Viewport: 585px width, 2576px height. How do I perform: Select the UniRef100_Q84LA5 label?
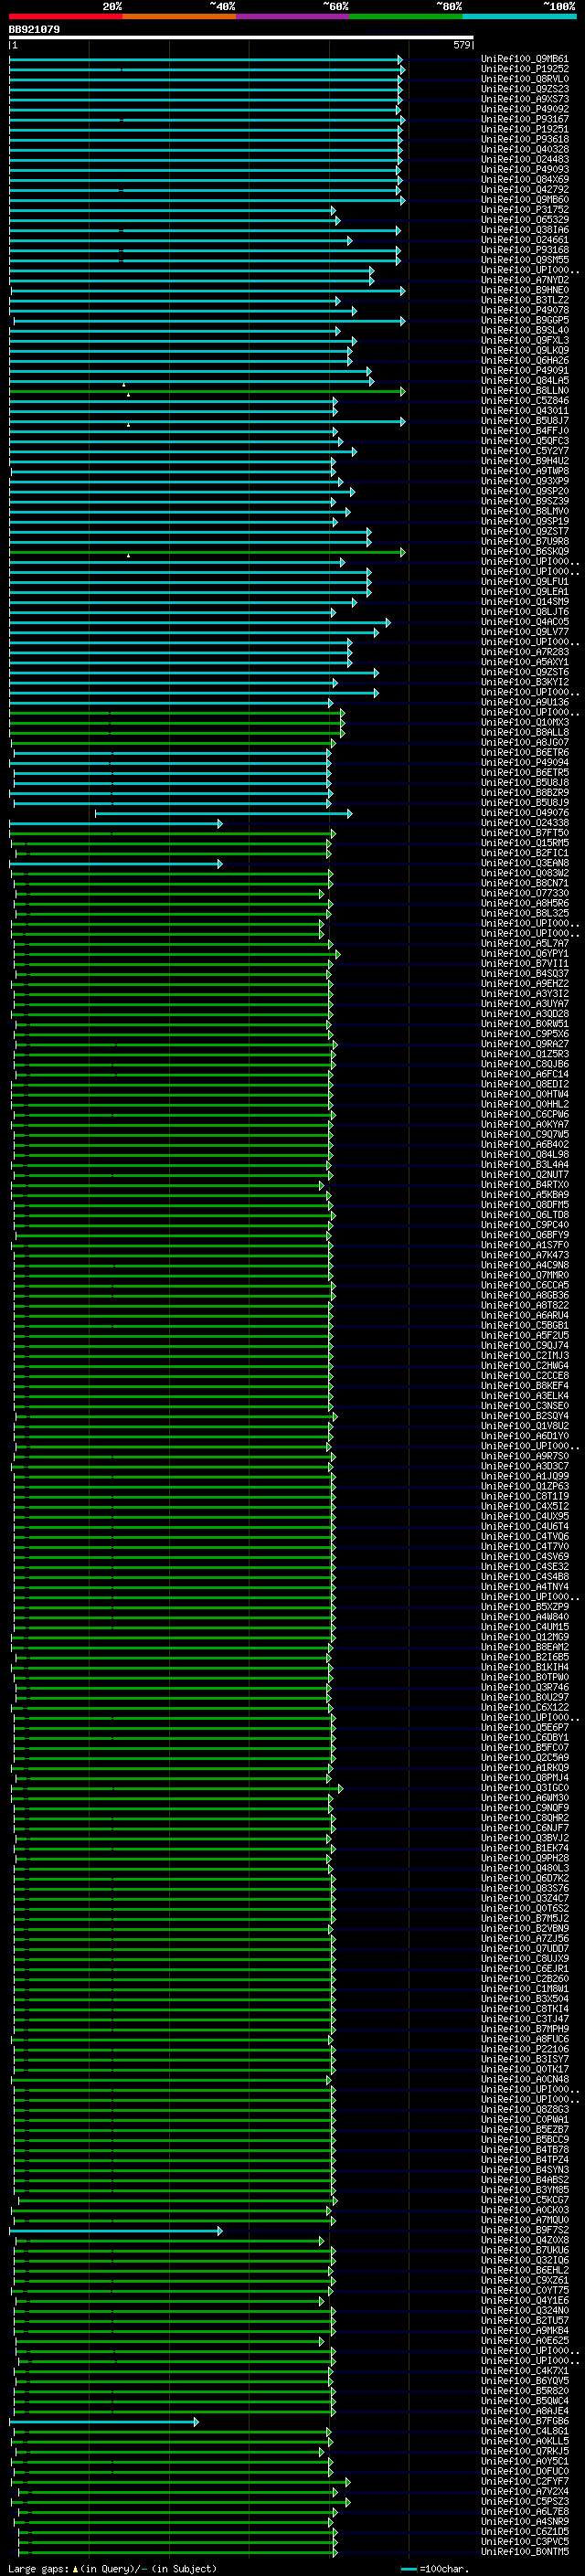click(x=525, y=380)
